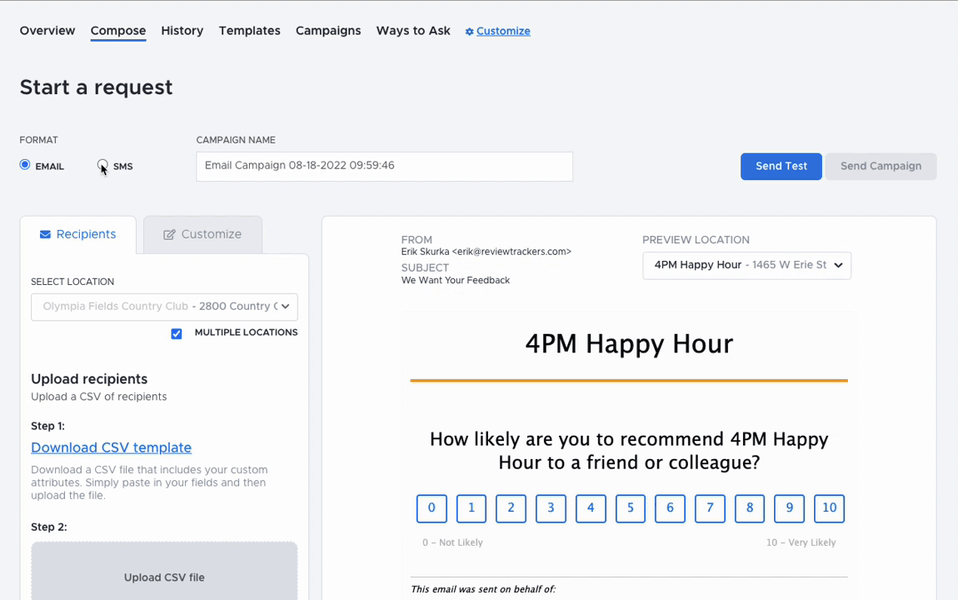
Task: Open the Select Location dropdown
Action: coord(164,307)
